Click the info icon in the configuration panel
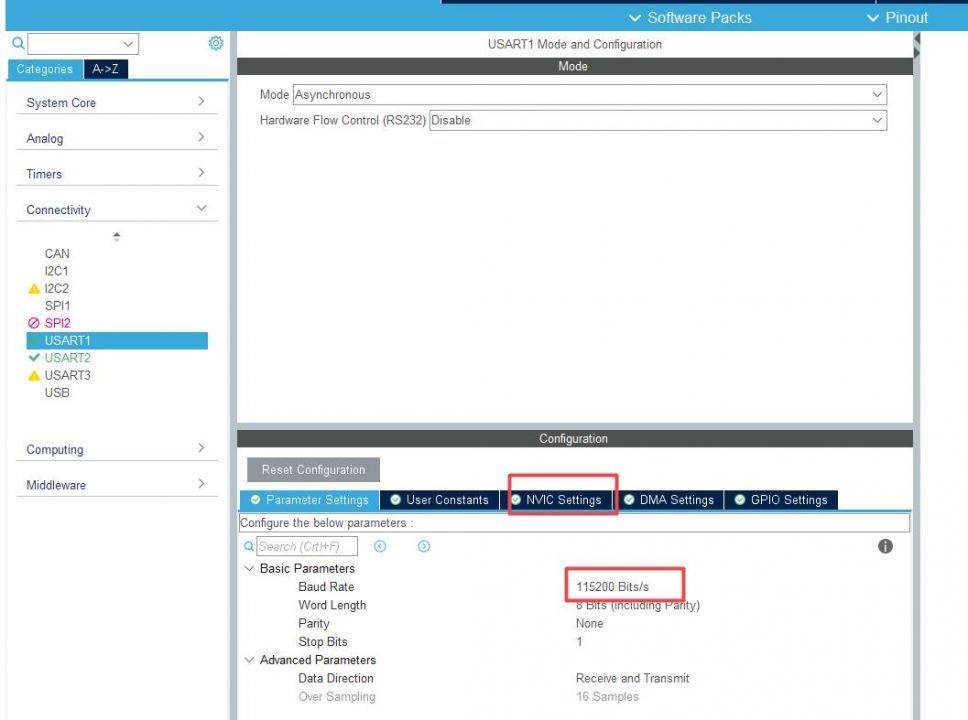 [885, 546]
